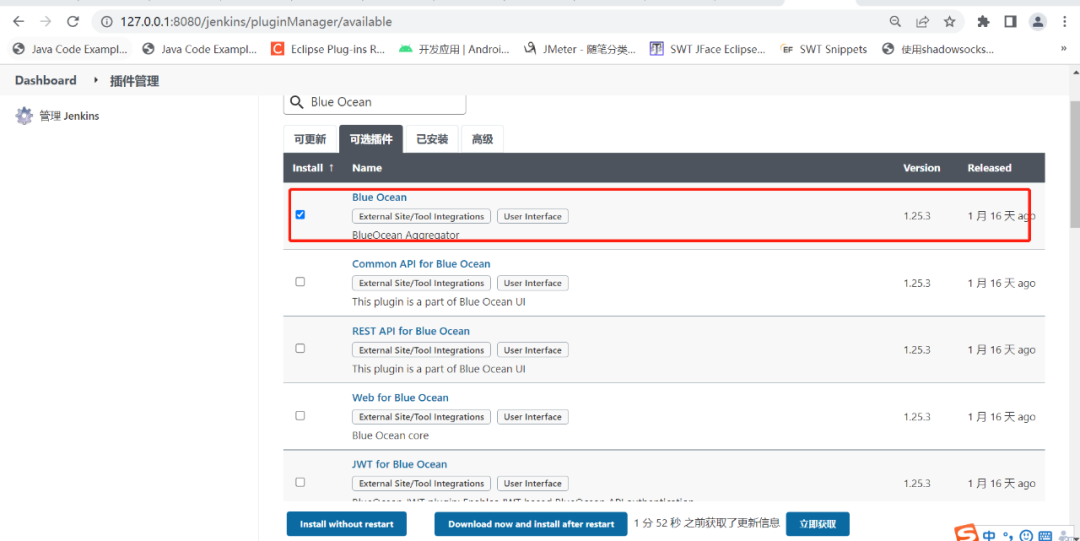Screen dimensions: 1080x541
Task: Click Download now and install after restart
Action: [531, 524]
